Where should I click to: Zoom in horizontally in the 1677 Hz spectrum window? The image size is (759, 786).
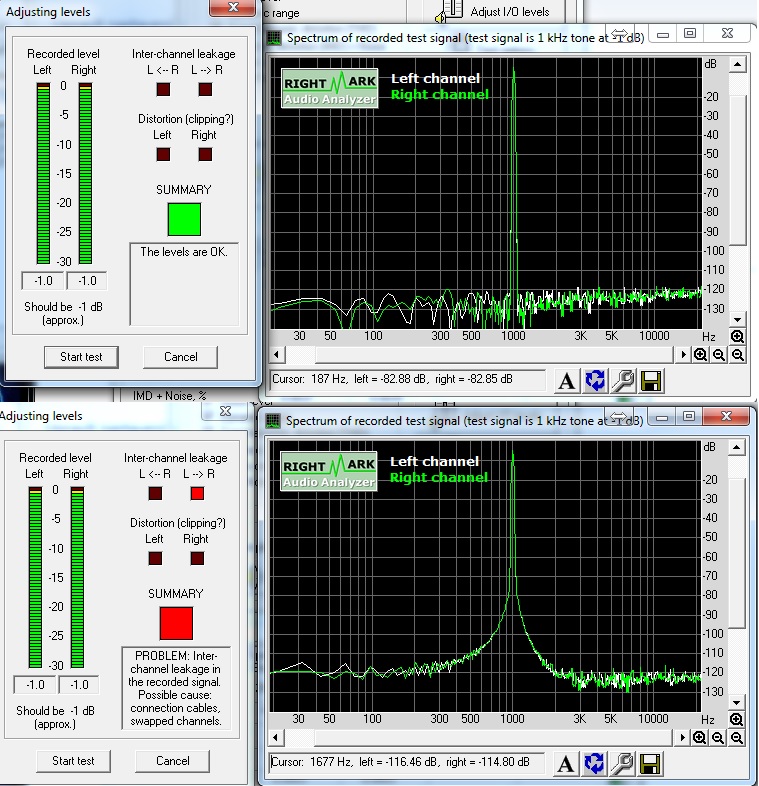[x=699, y=738]
